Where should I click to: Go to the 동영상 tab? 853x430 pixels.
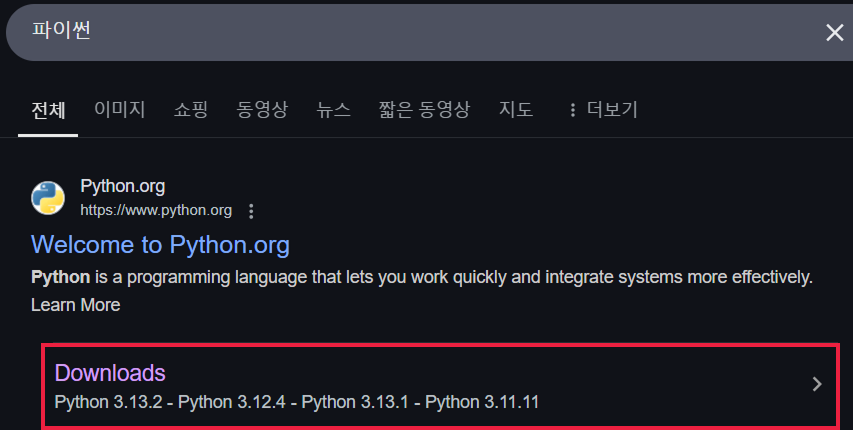[262, 110]
